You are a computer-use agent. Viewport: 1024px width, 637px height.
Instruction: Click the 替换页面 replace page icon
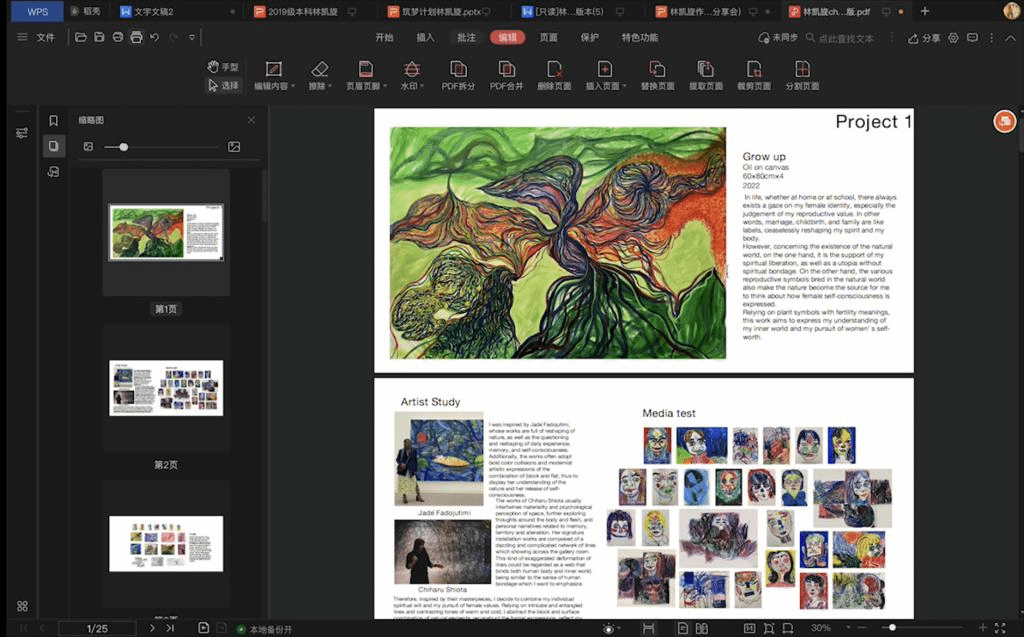pyautogui.click(x=657, y=70)
